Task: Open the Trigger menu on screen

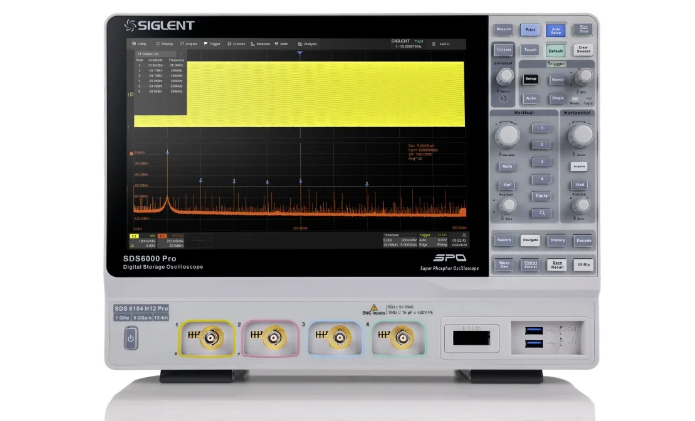Action: coord(212,44)
